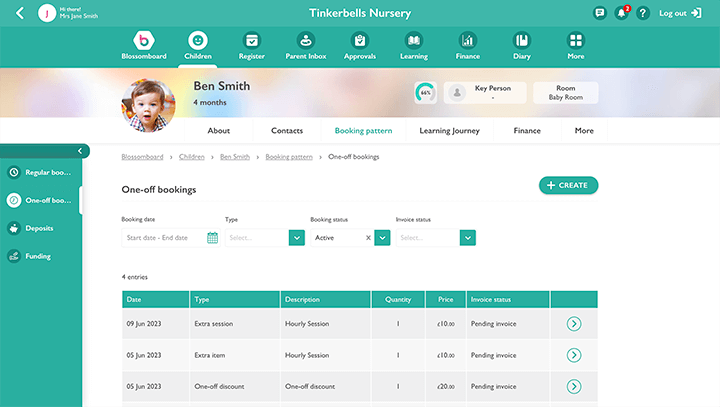The width and height of the screenshot is (720, 407).
Task: Create a new one-off booking
Action: pyautogui.click(x=568, y=185)
